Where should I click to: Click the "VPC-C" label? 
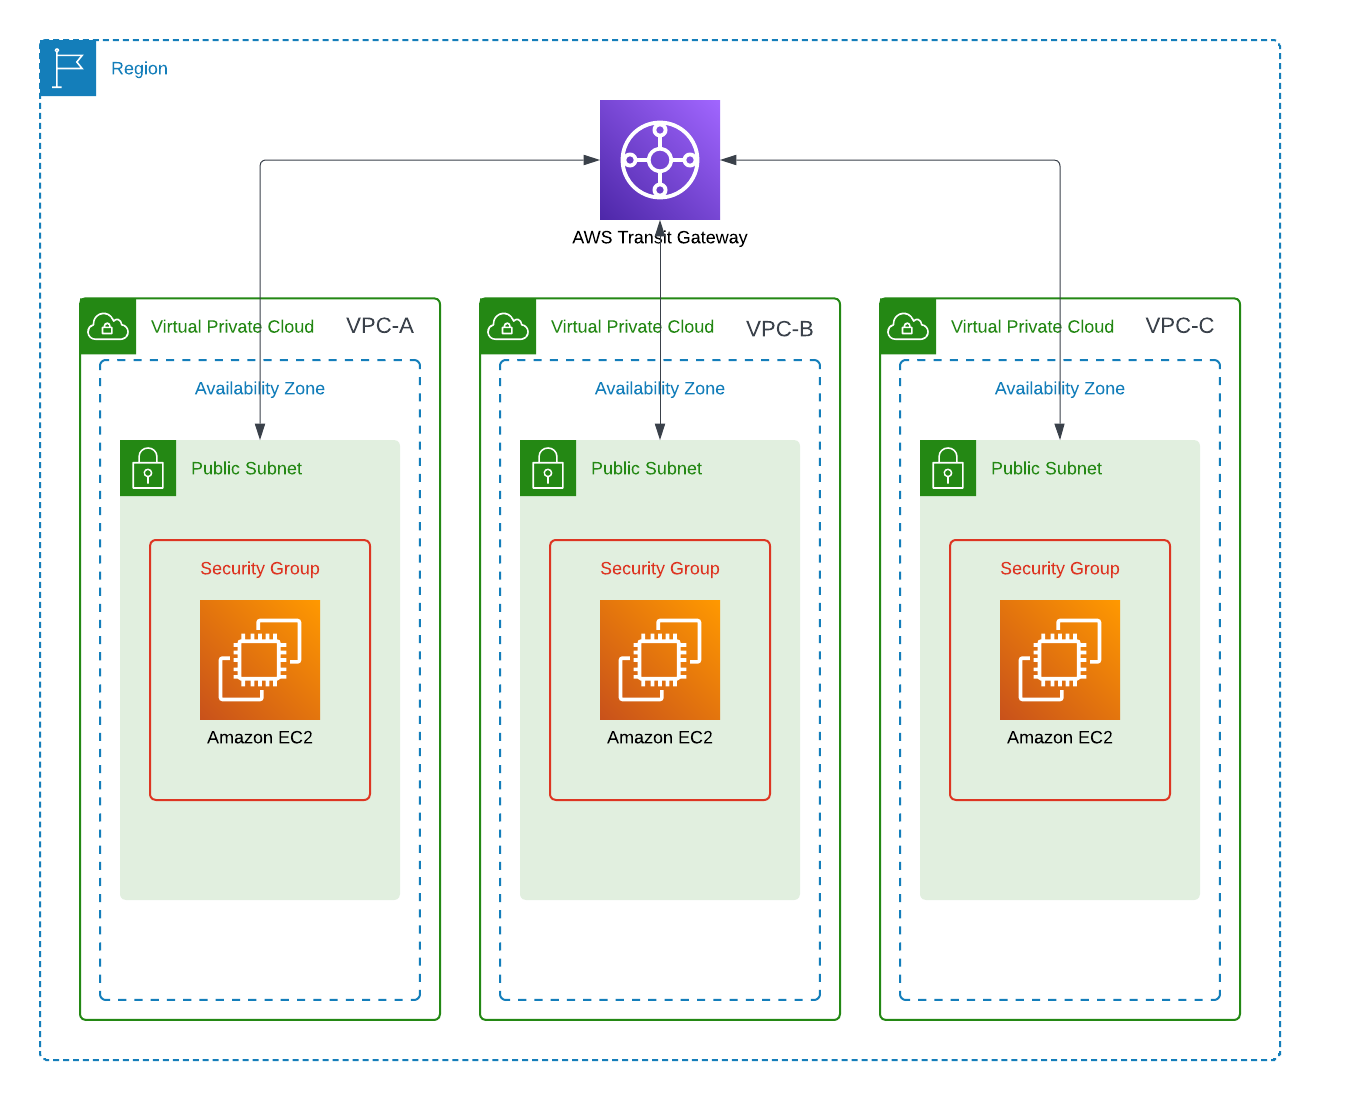[x=1180, y=326]
